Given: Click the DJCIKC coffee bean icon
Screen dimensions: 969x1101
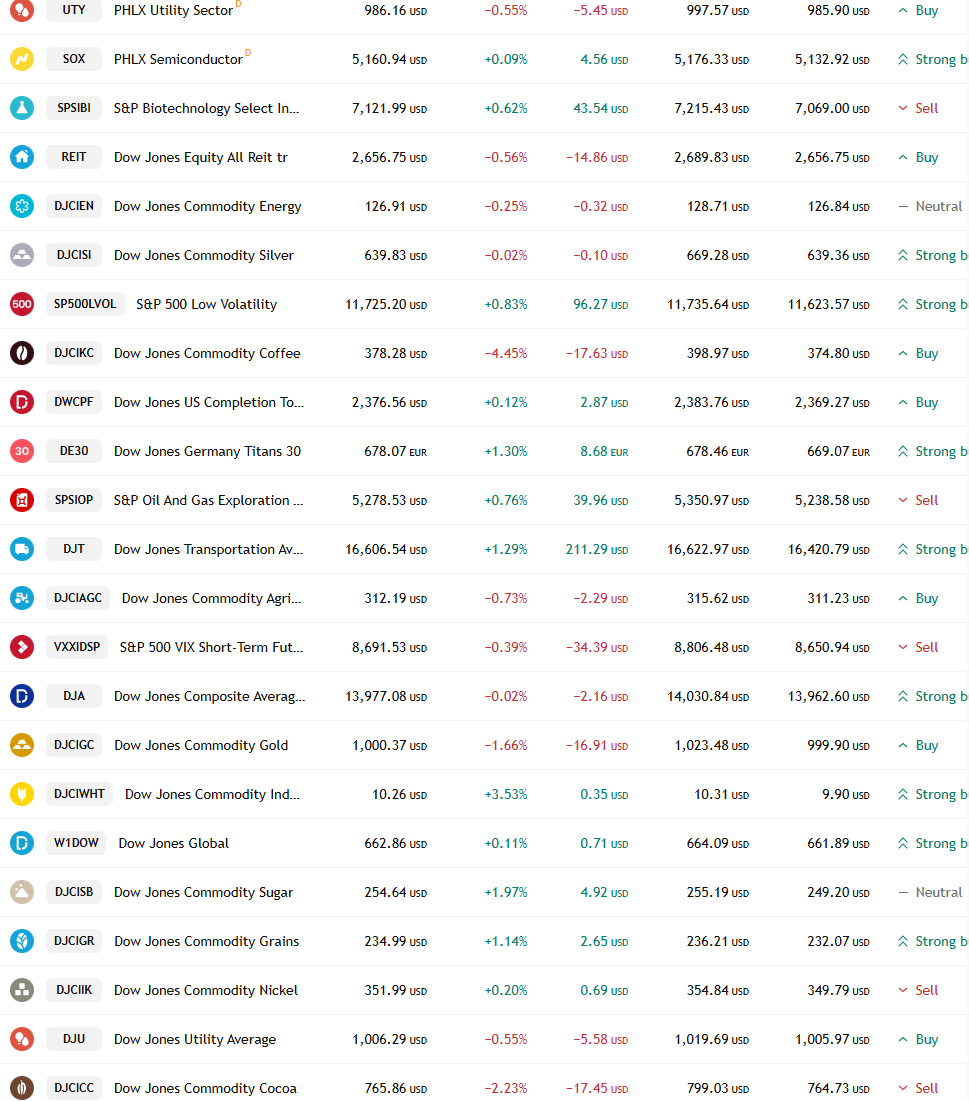Looking at the screenshot, I should click(x=22, y=353).
